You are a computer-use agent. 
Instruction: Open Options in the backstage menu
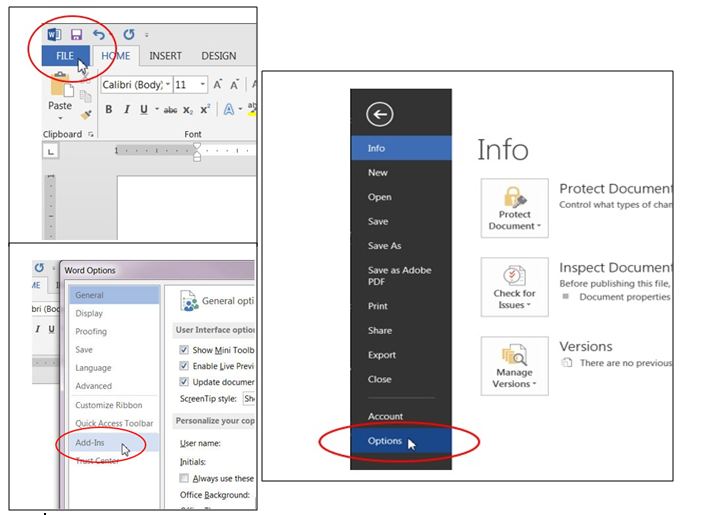click(x=401, y=441)
